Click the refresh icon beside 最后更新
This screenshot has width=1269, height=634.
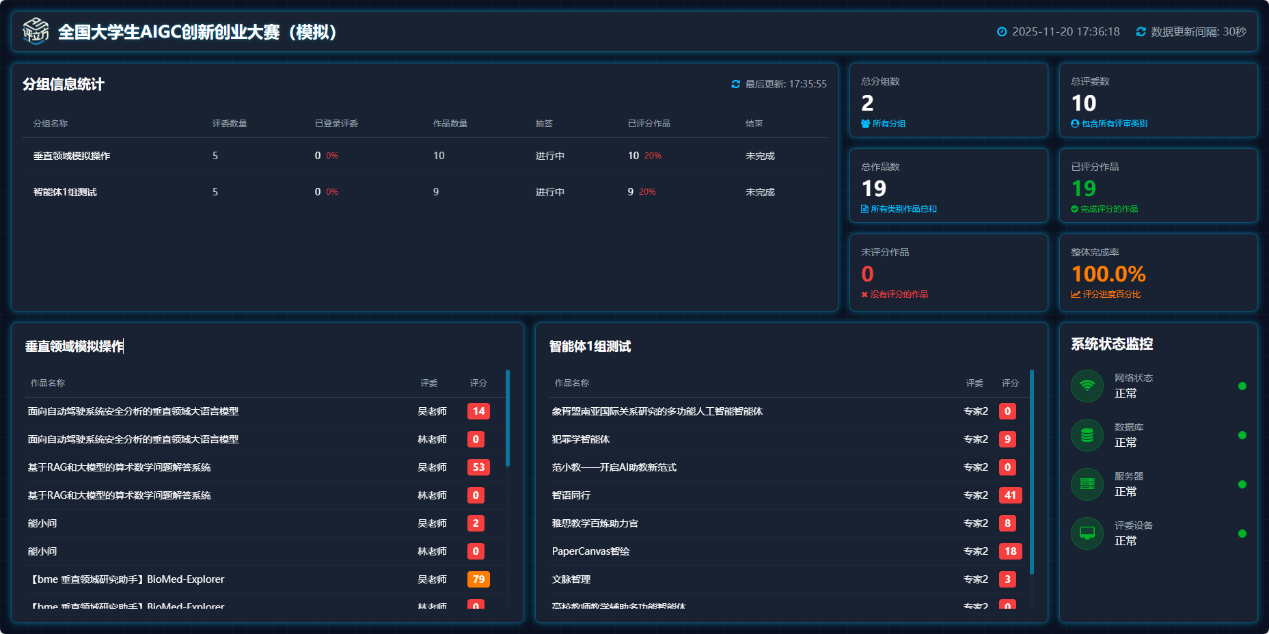coord(736,85)
